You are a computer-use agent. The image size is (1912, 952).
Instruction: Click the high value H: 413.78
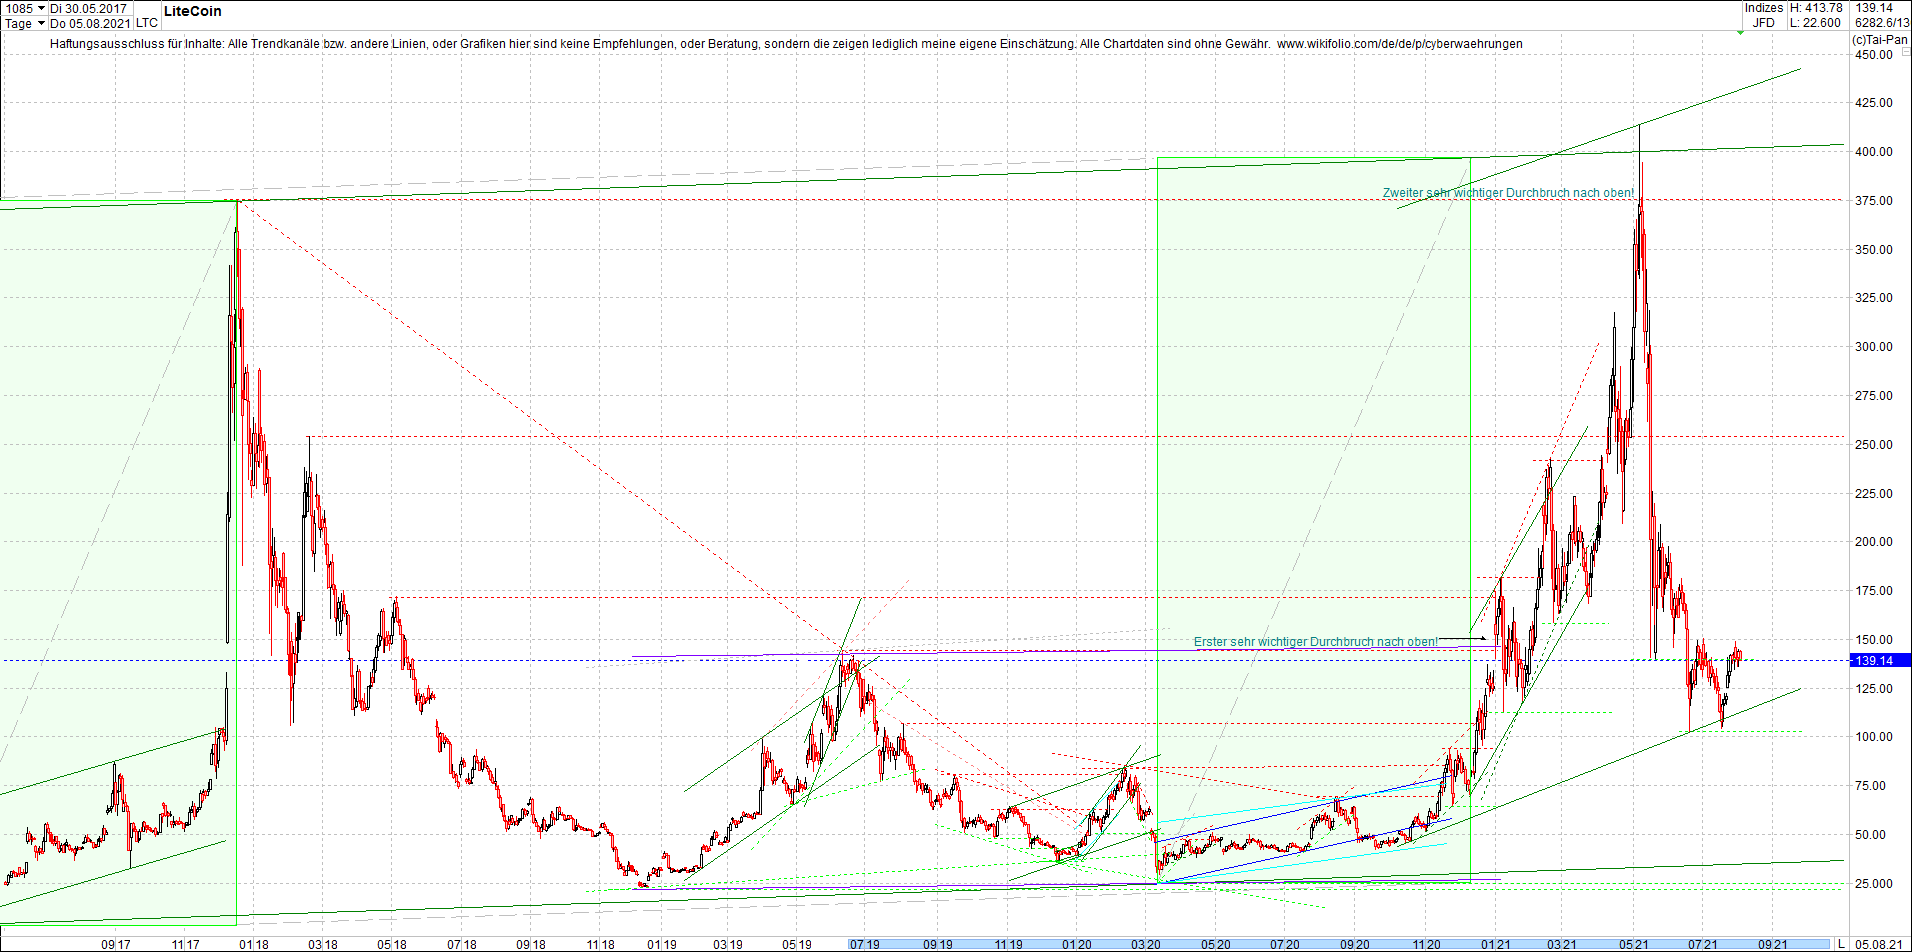(x=1816, y=8)
